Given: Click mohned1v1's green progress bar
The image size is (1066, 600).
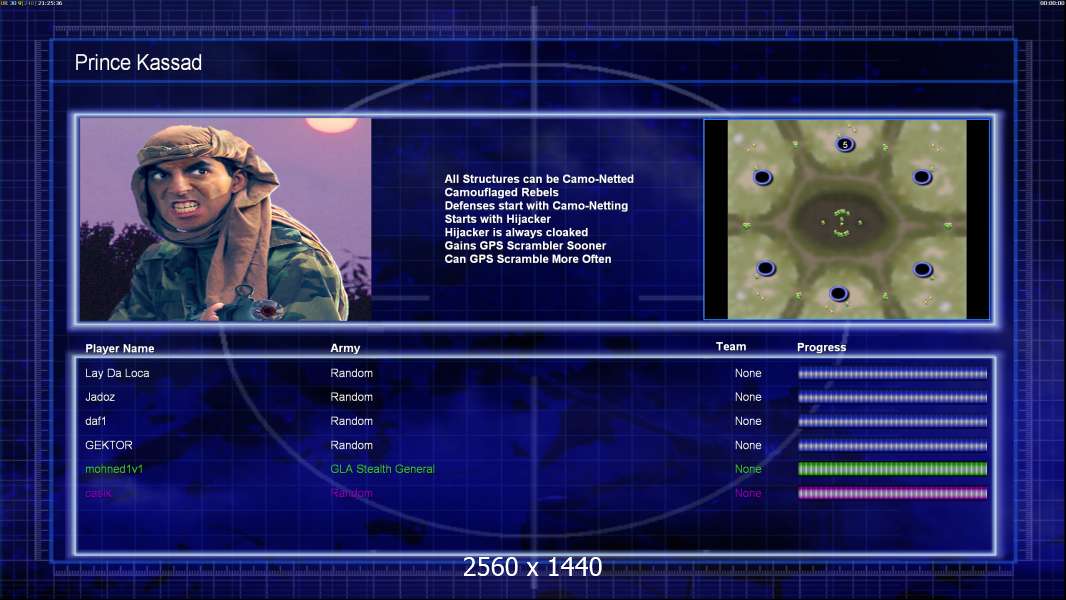Looking at the screenshot, I should (893, 469).
